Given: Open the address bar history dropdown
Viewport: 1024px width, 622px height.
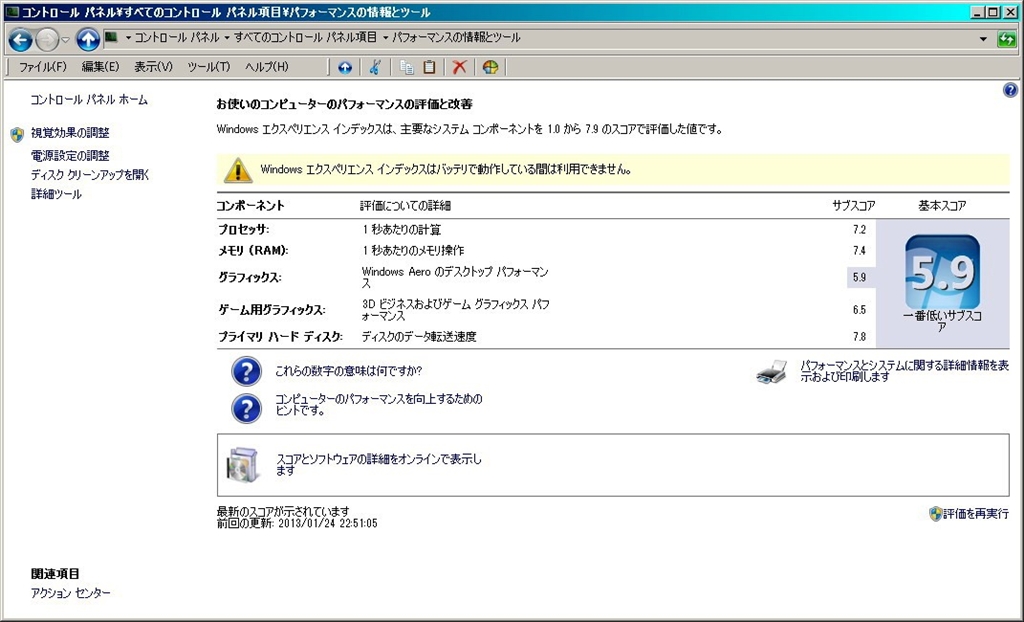Looking at the screenshot, I should point(984,39).
